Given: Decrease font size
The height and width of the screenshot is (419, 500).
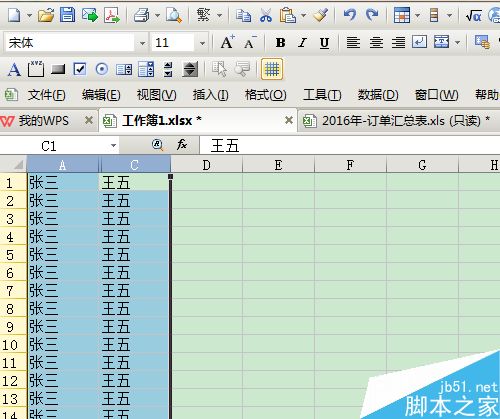Looking at the screenshot, I should tap(250, 42).
